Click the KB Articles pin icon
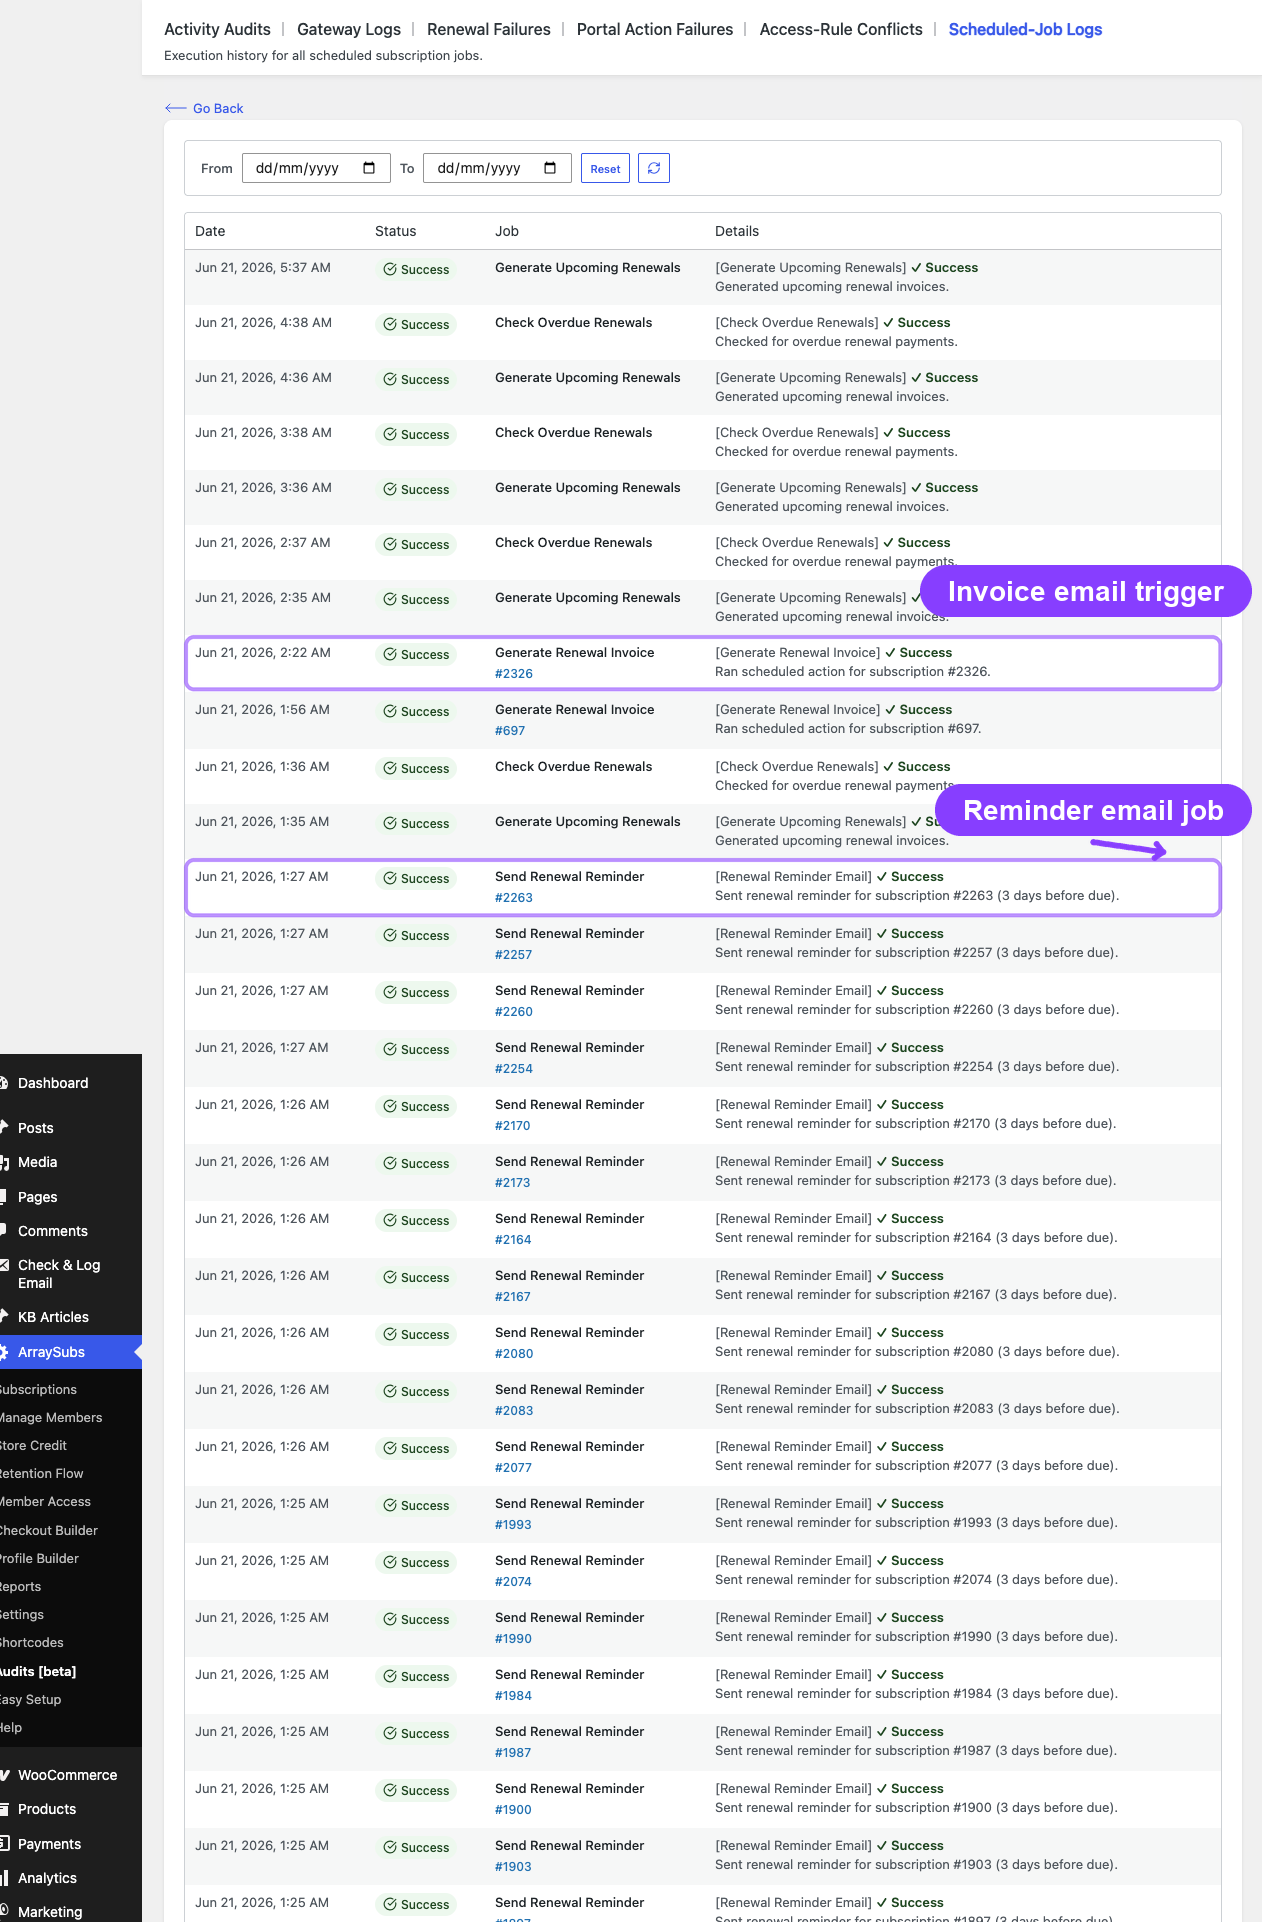Viewport: 1262px width, 1922px height. (4, 1317)
